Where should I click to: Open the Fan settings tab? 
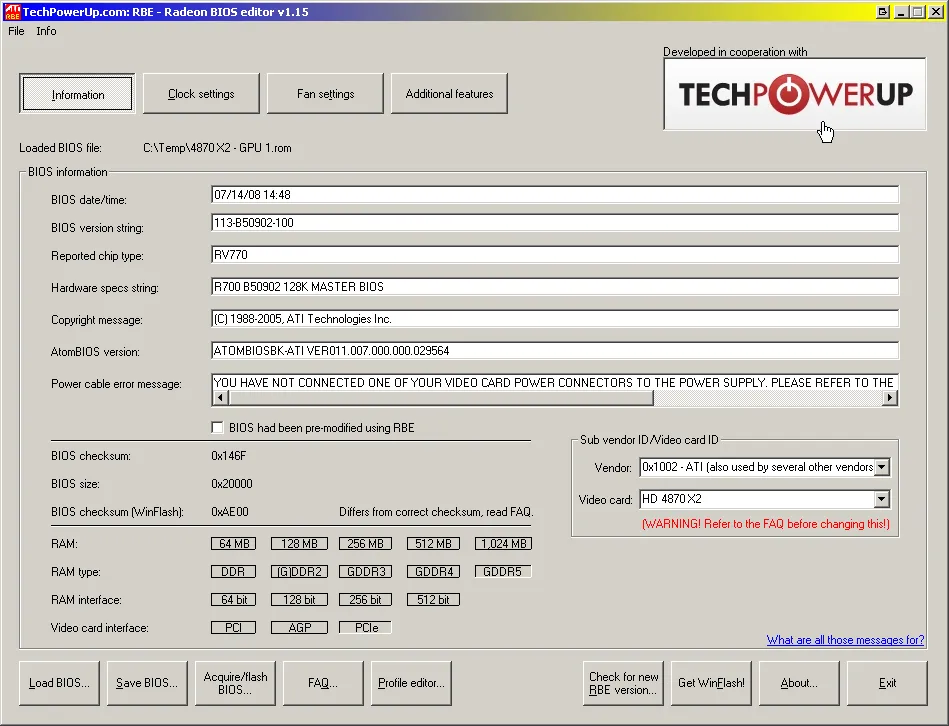point(324,93)
